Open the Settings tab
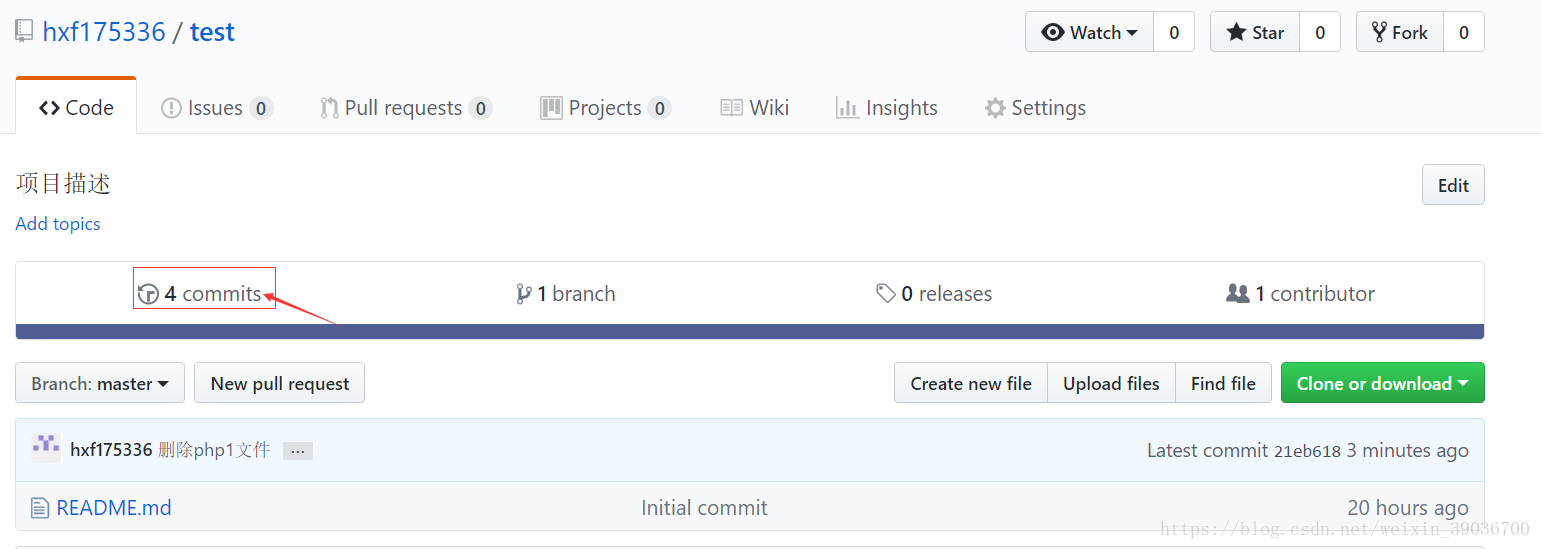 click(x=1035, y=107)
